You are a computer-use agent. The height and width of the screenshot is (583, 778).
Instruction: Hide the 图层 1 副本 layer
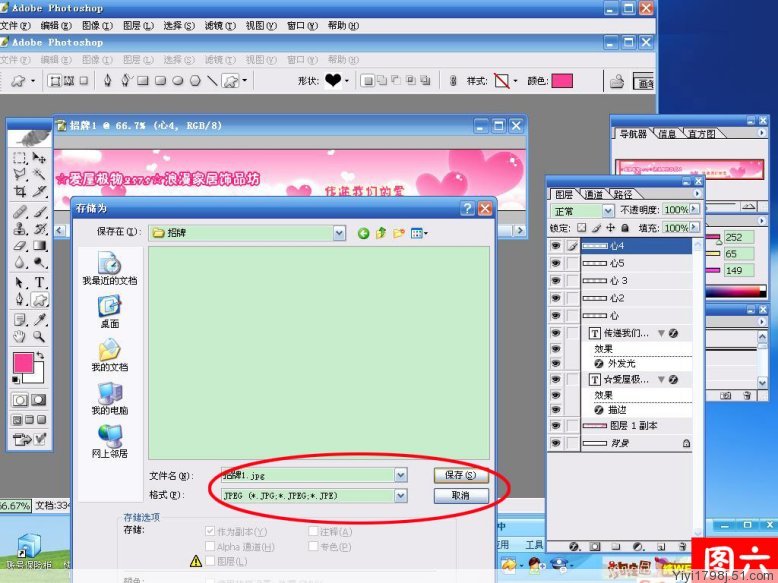tap(556, 426)
